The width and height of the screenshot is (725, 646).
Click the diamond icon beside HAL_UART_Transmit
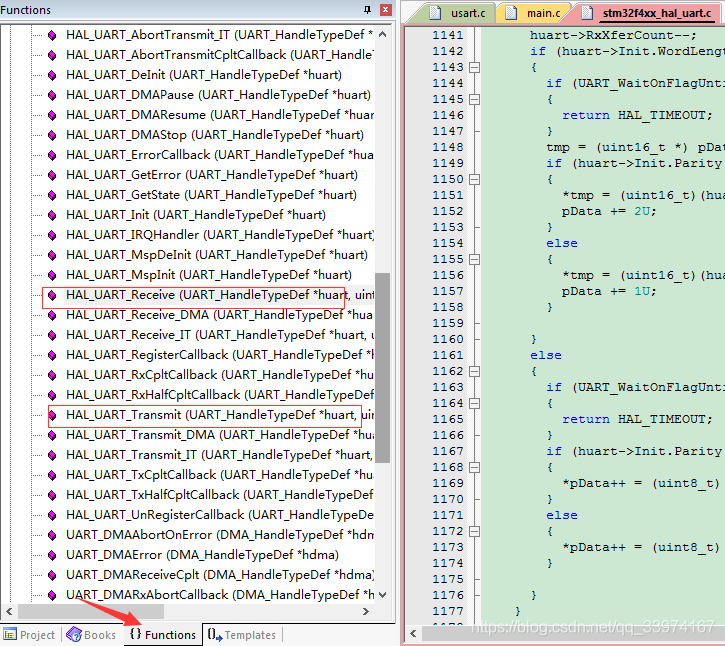pyautogui.click(x=52, y=415)
